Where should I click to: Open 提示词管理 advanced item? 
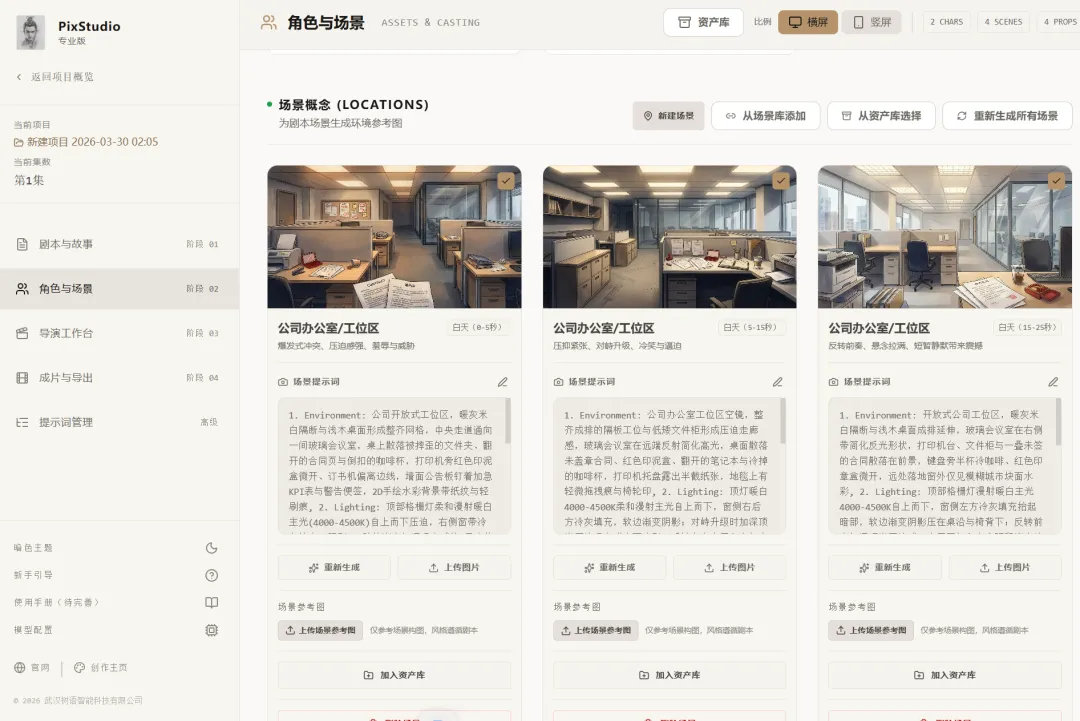(x=119, y=422)
